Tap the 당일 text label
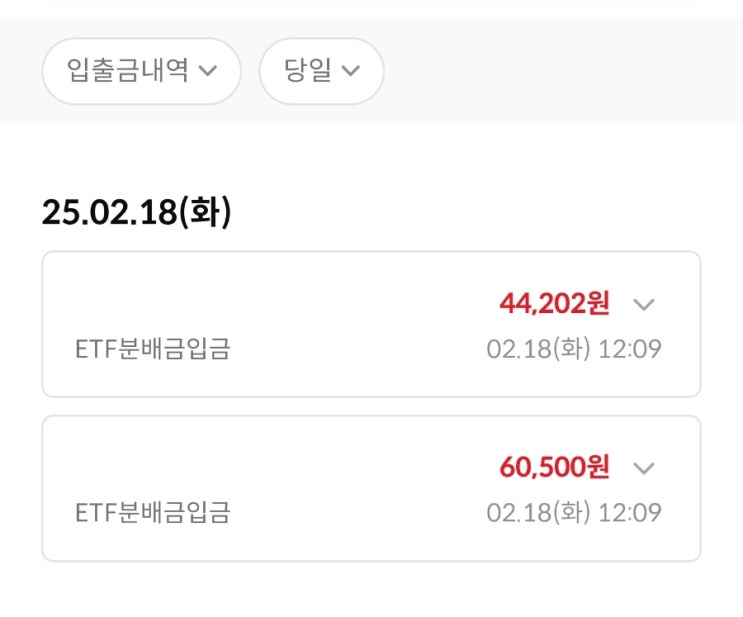Viewport: 743px width, 617px height. pyautogui.click(x=307, y=71)
